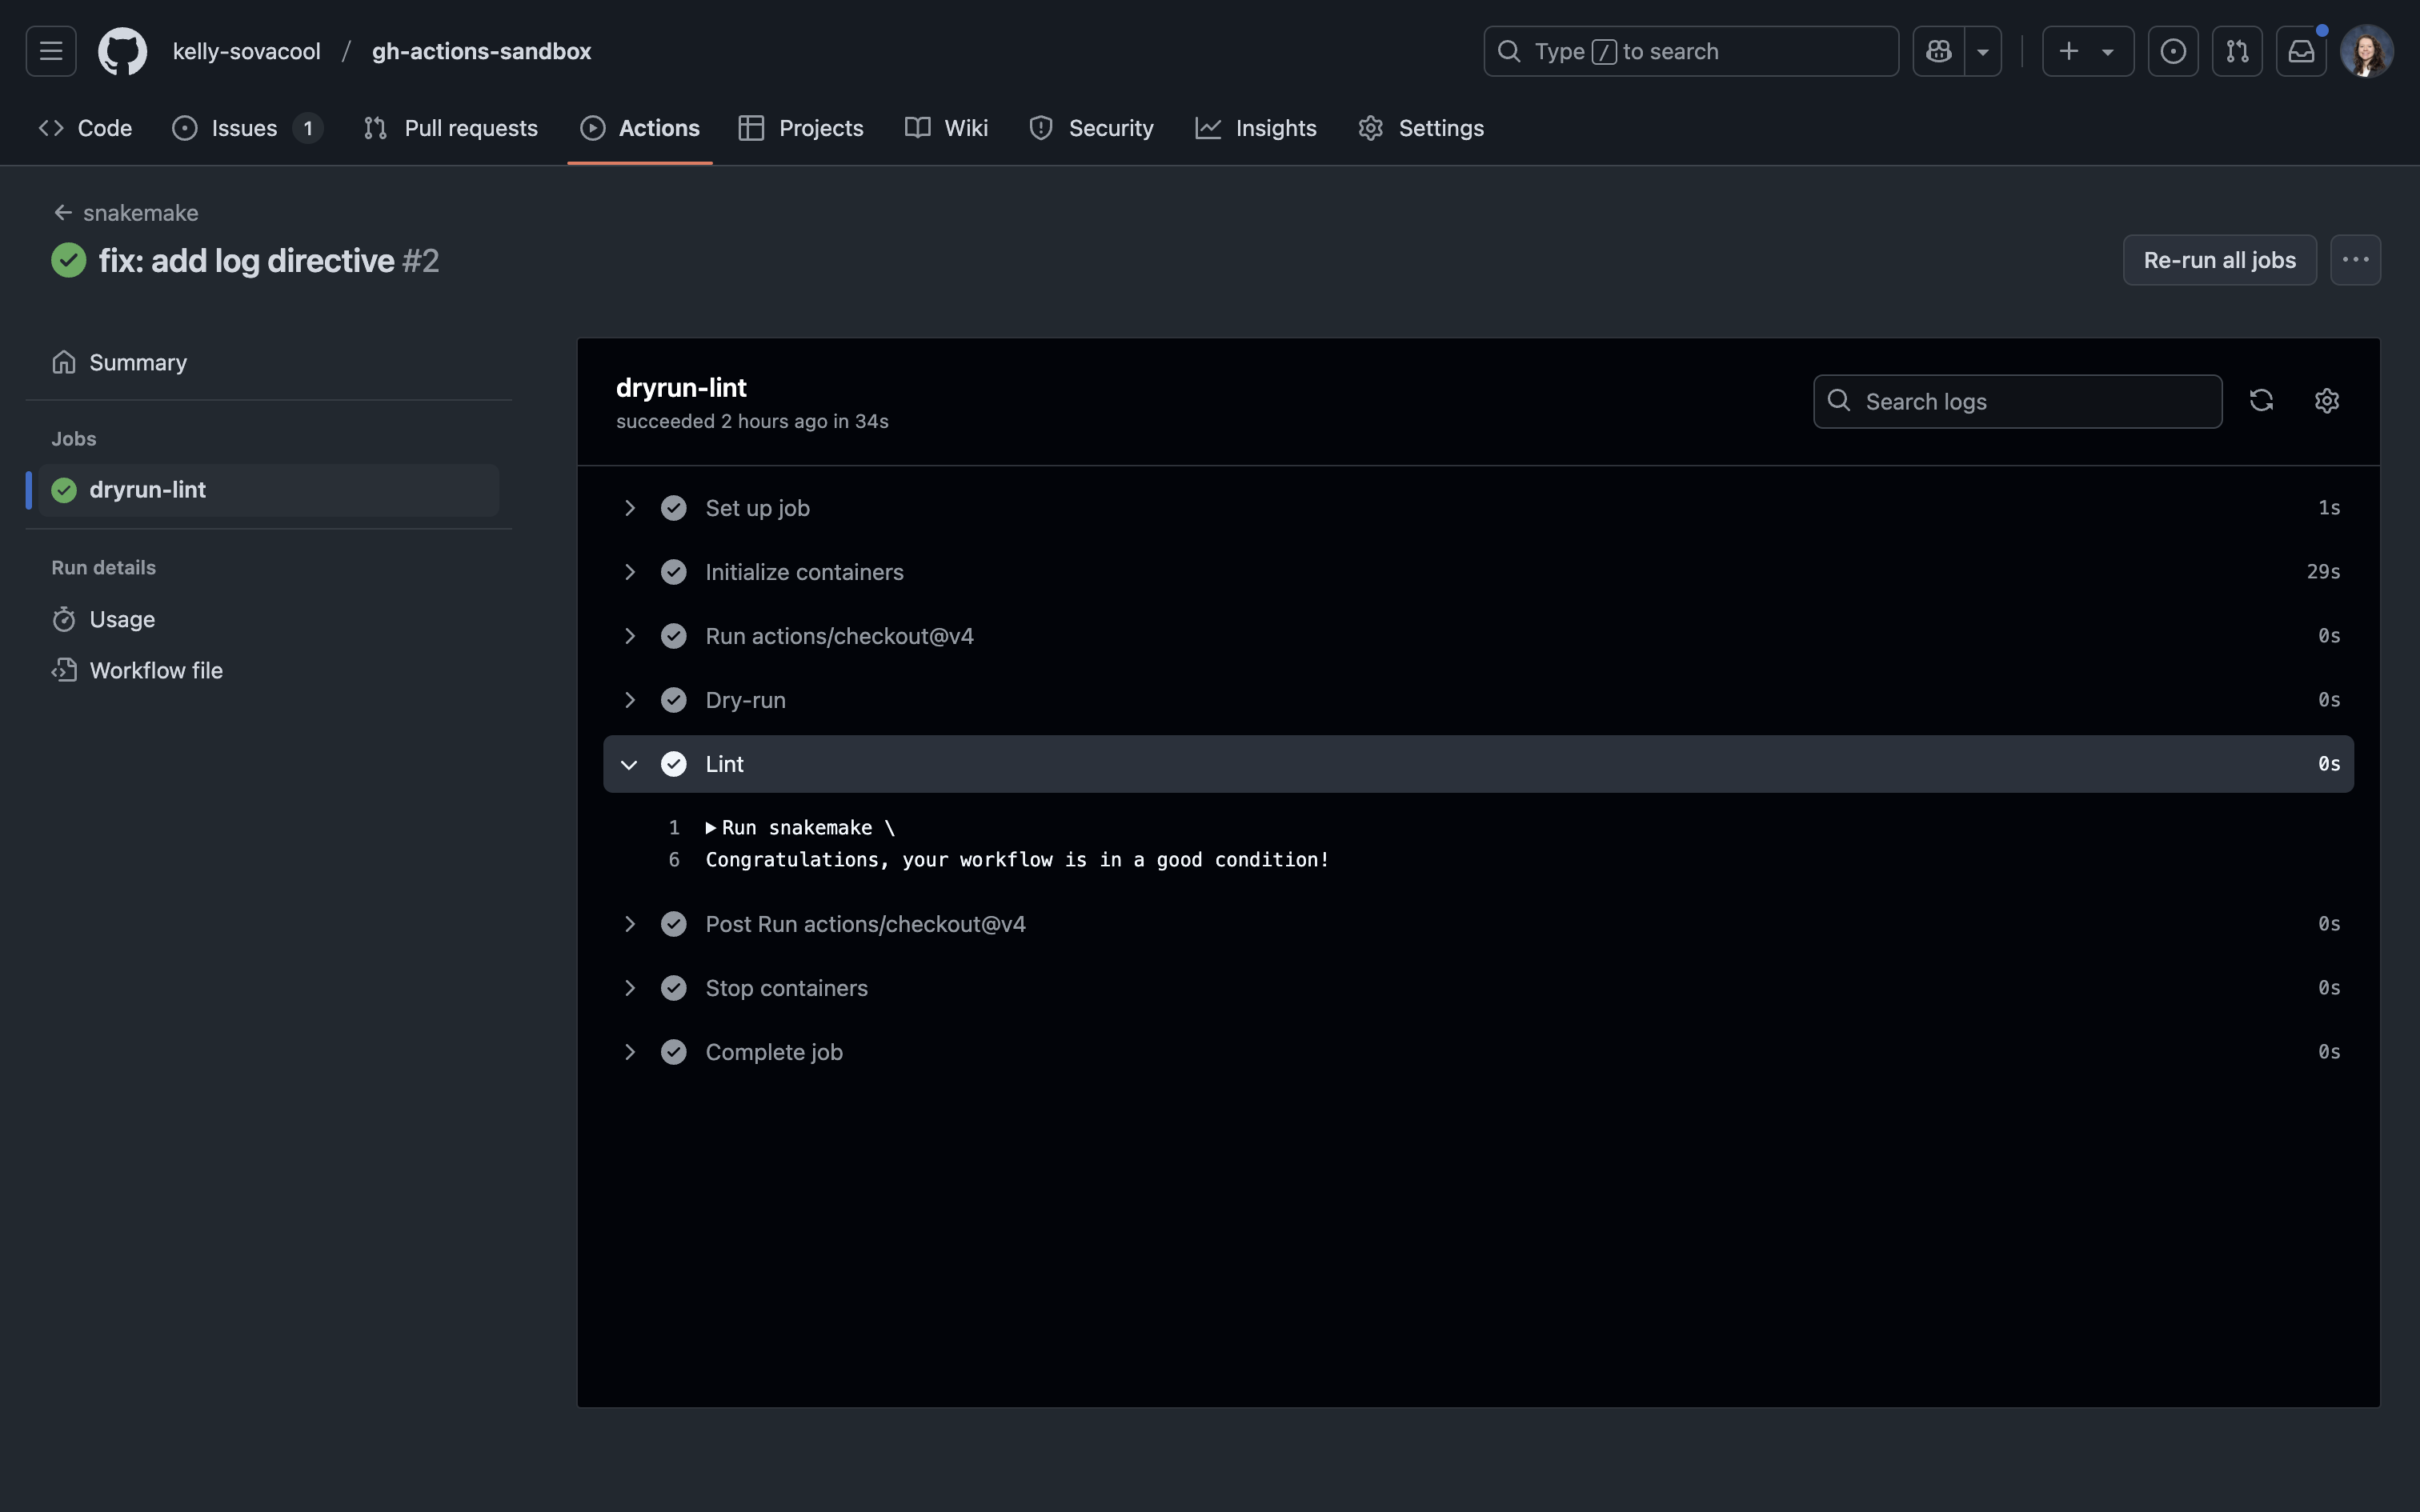Open the Workflow file link
This screenshot has width=2420, height=1512.
point(156,671)
